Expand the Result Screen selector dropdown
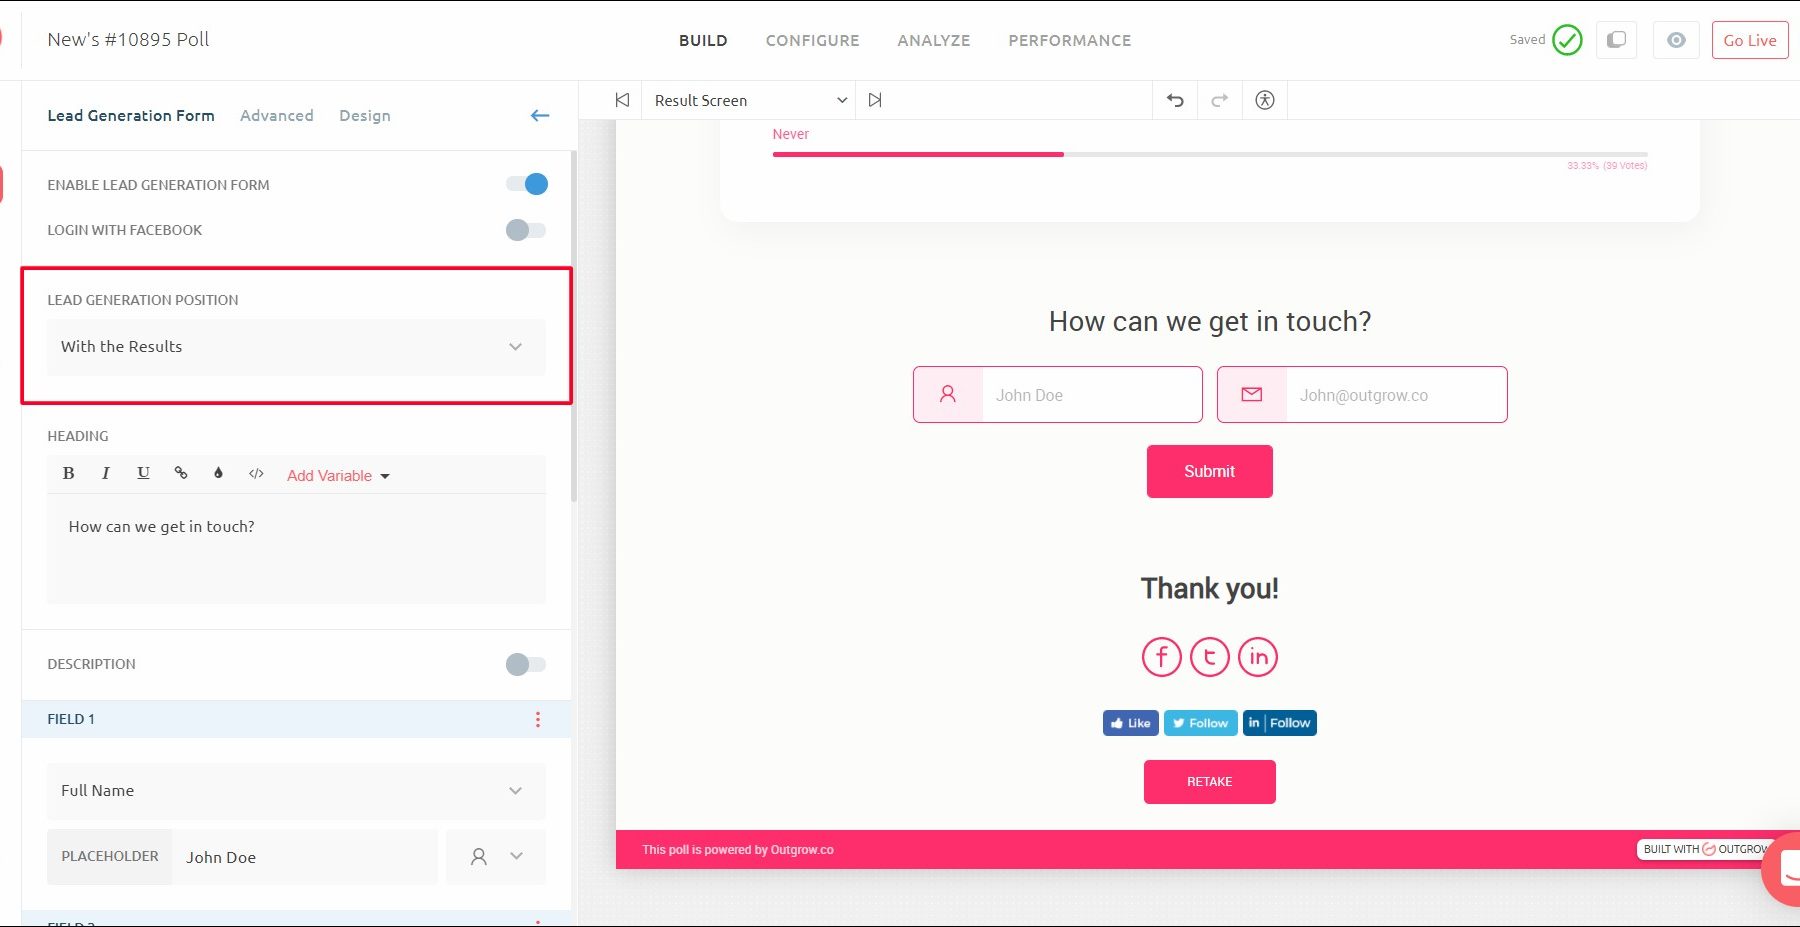Image resolution: width=1800 pixels, height=927 pixels. pos(750,100)
